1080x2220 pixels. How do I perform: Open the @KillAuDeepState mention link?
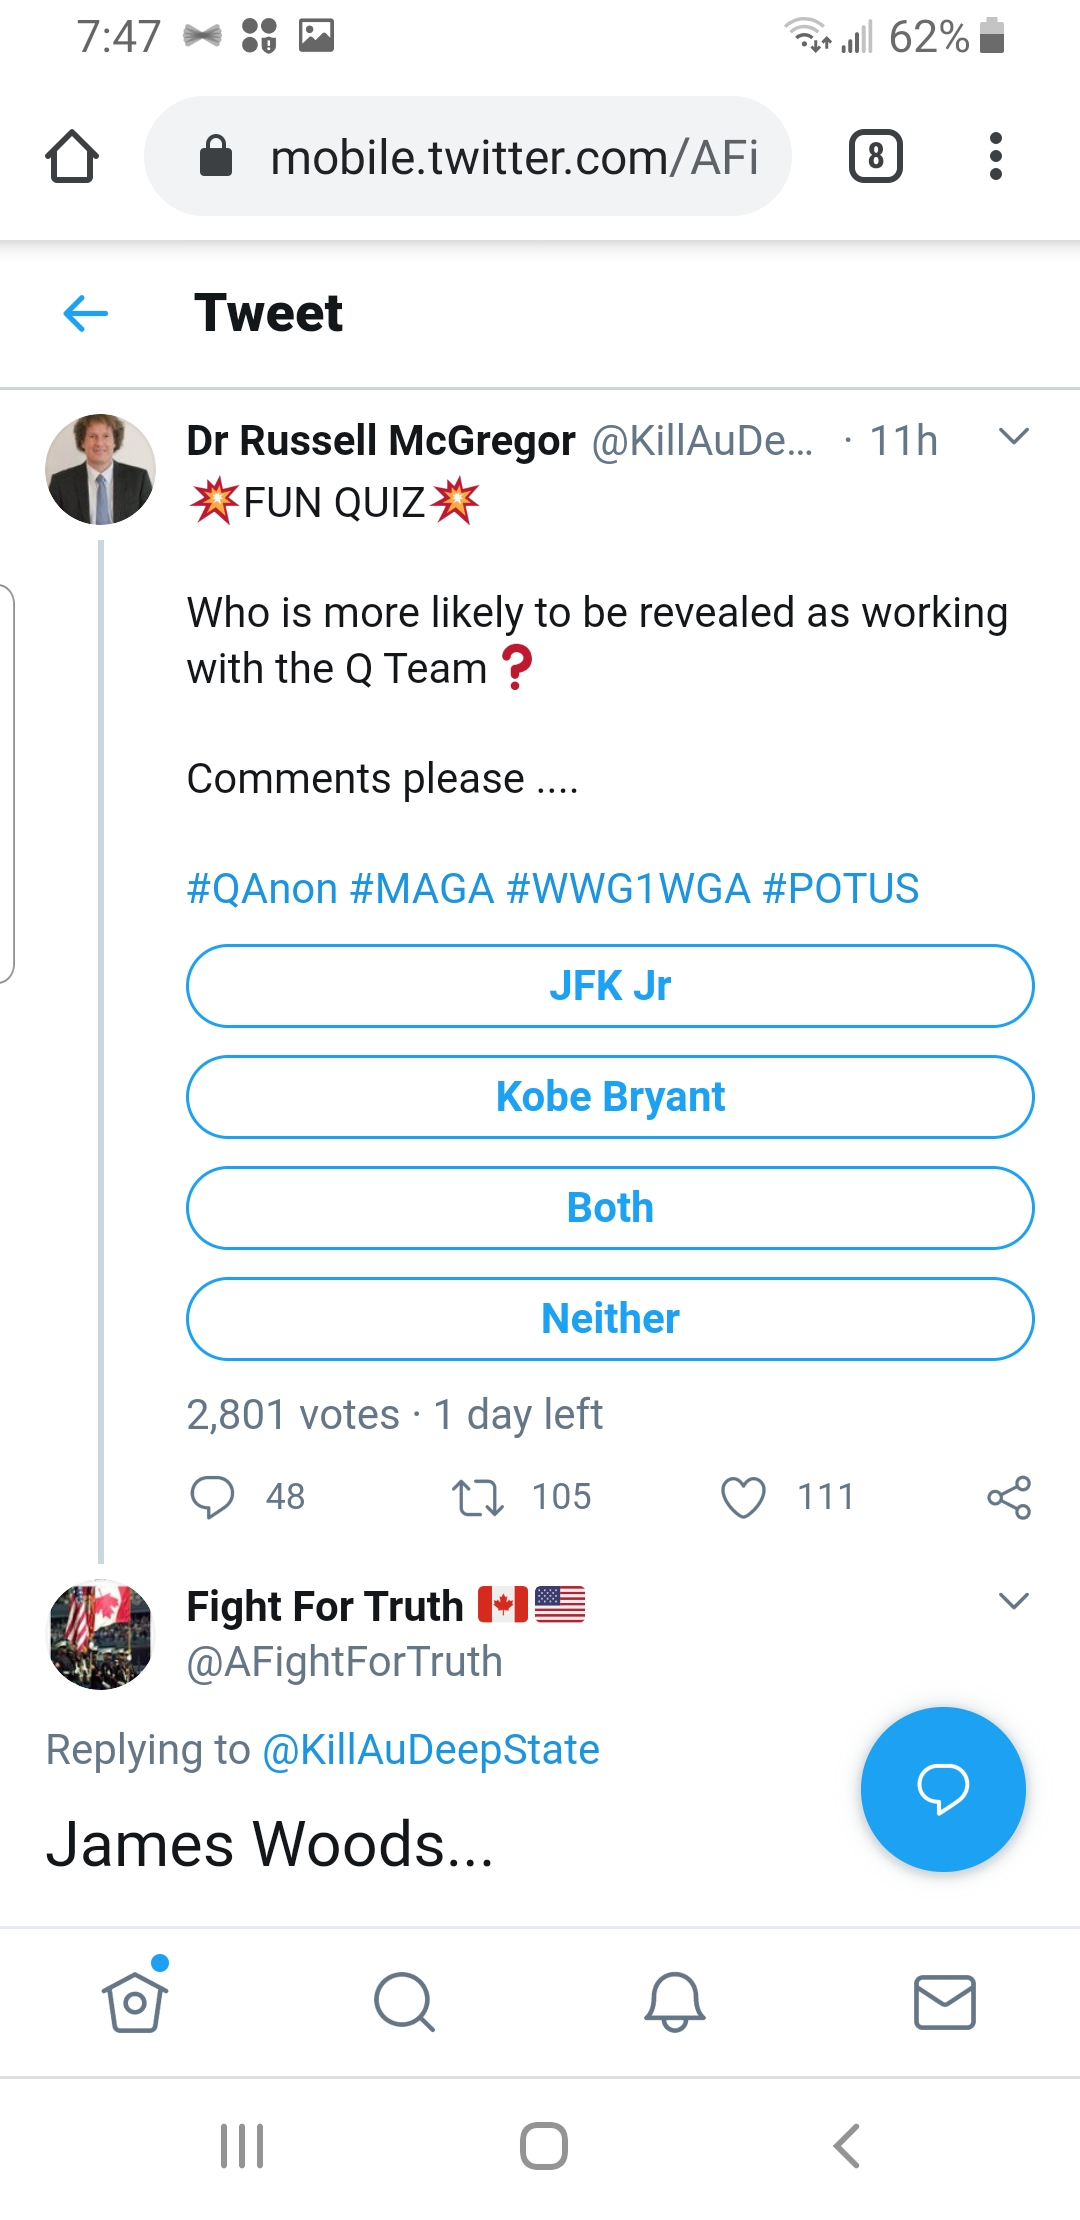(x=430, y=1750)
